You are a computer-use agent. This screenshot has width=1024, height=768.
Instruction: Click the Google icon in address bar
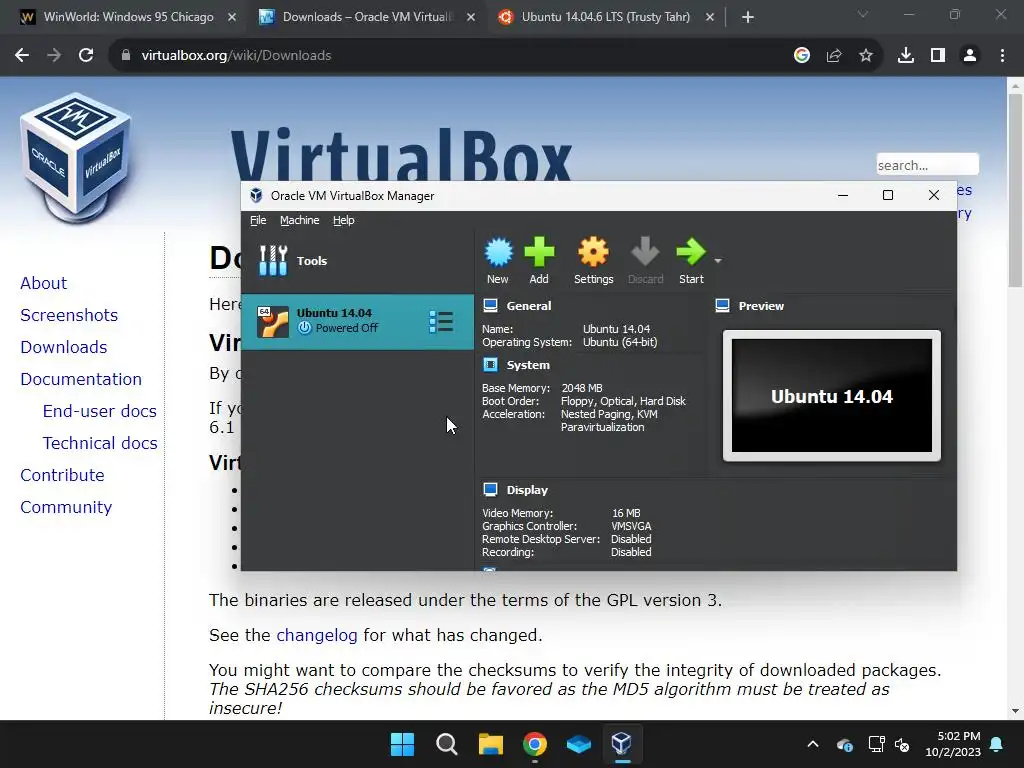click(801, 56)
